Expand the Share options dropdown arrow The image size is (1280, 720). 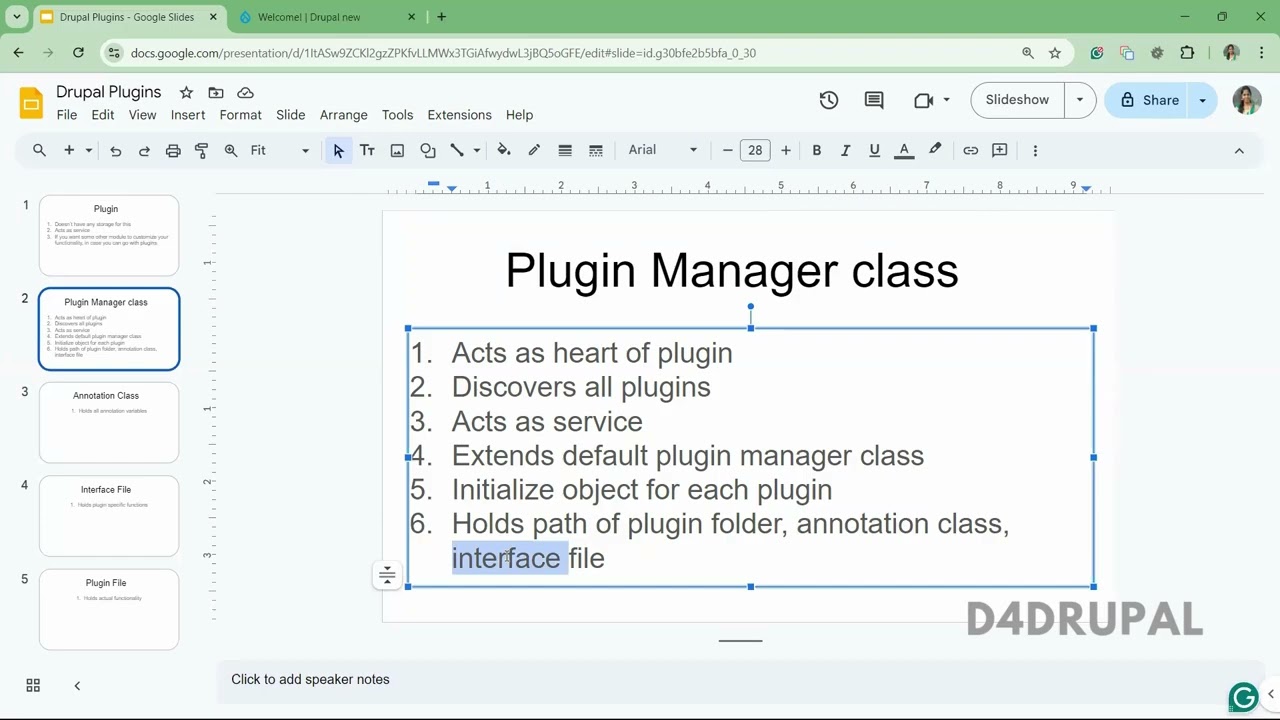tap(1203, 100)
